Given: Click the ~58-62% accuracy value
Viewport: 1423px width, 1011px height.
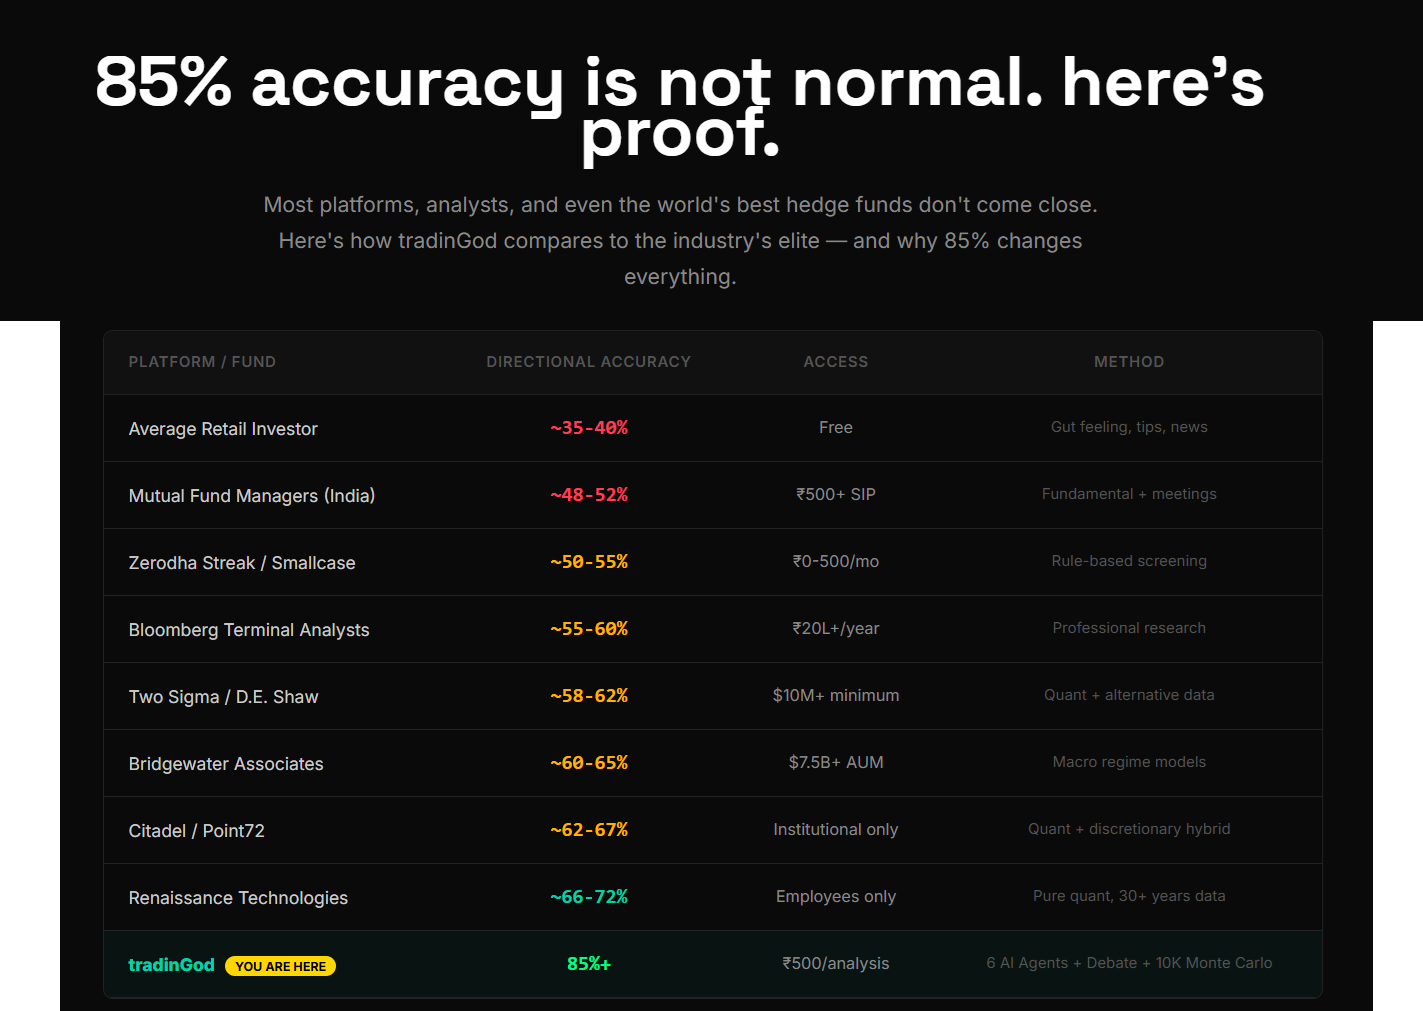Looking at the screenshot, I should tap(588, 696).
